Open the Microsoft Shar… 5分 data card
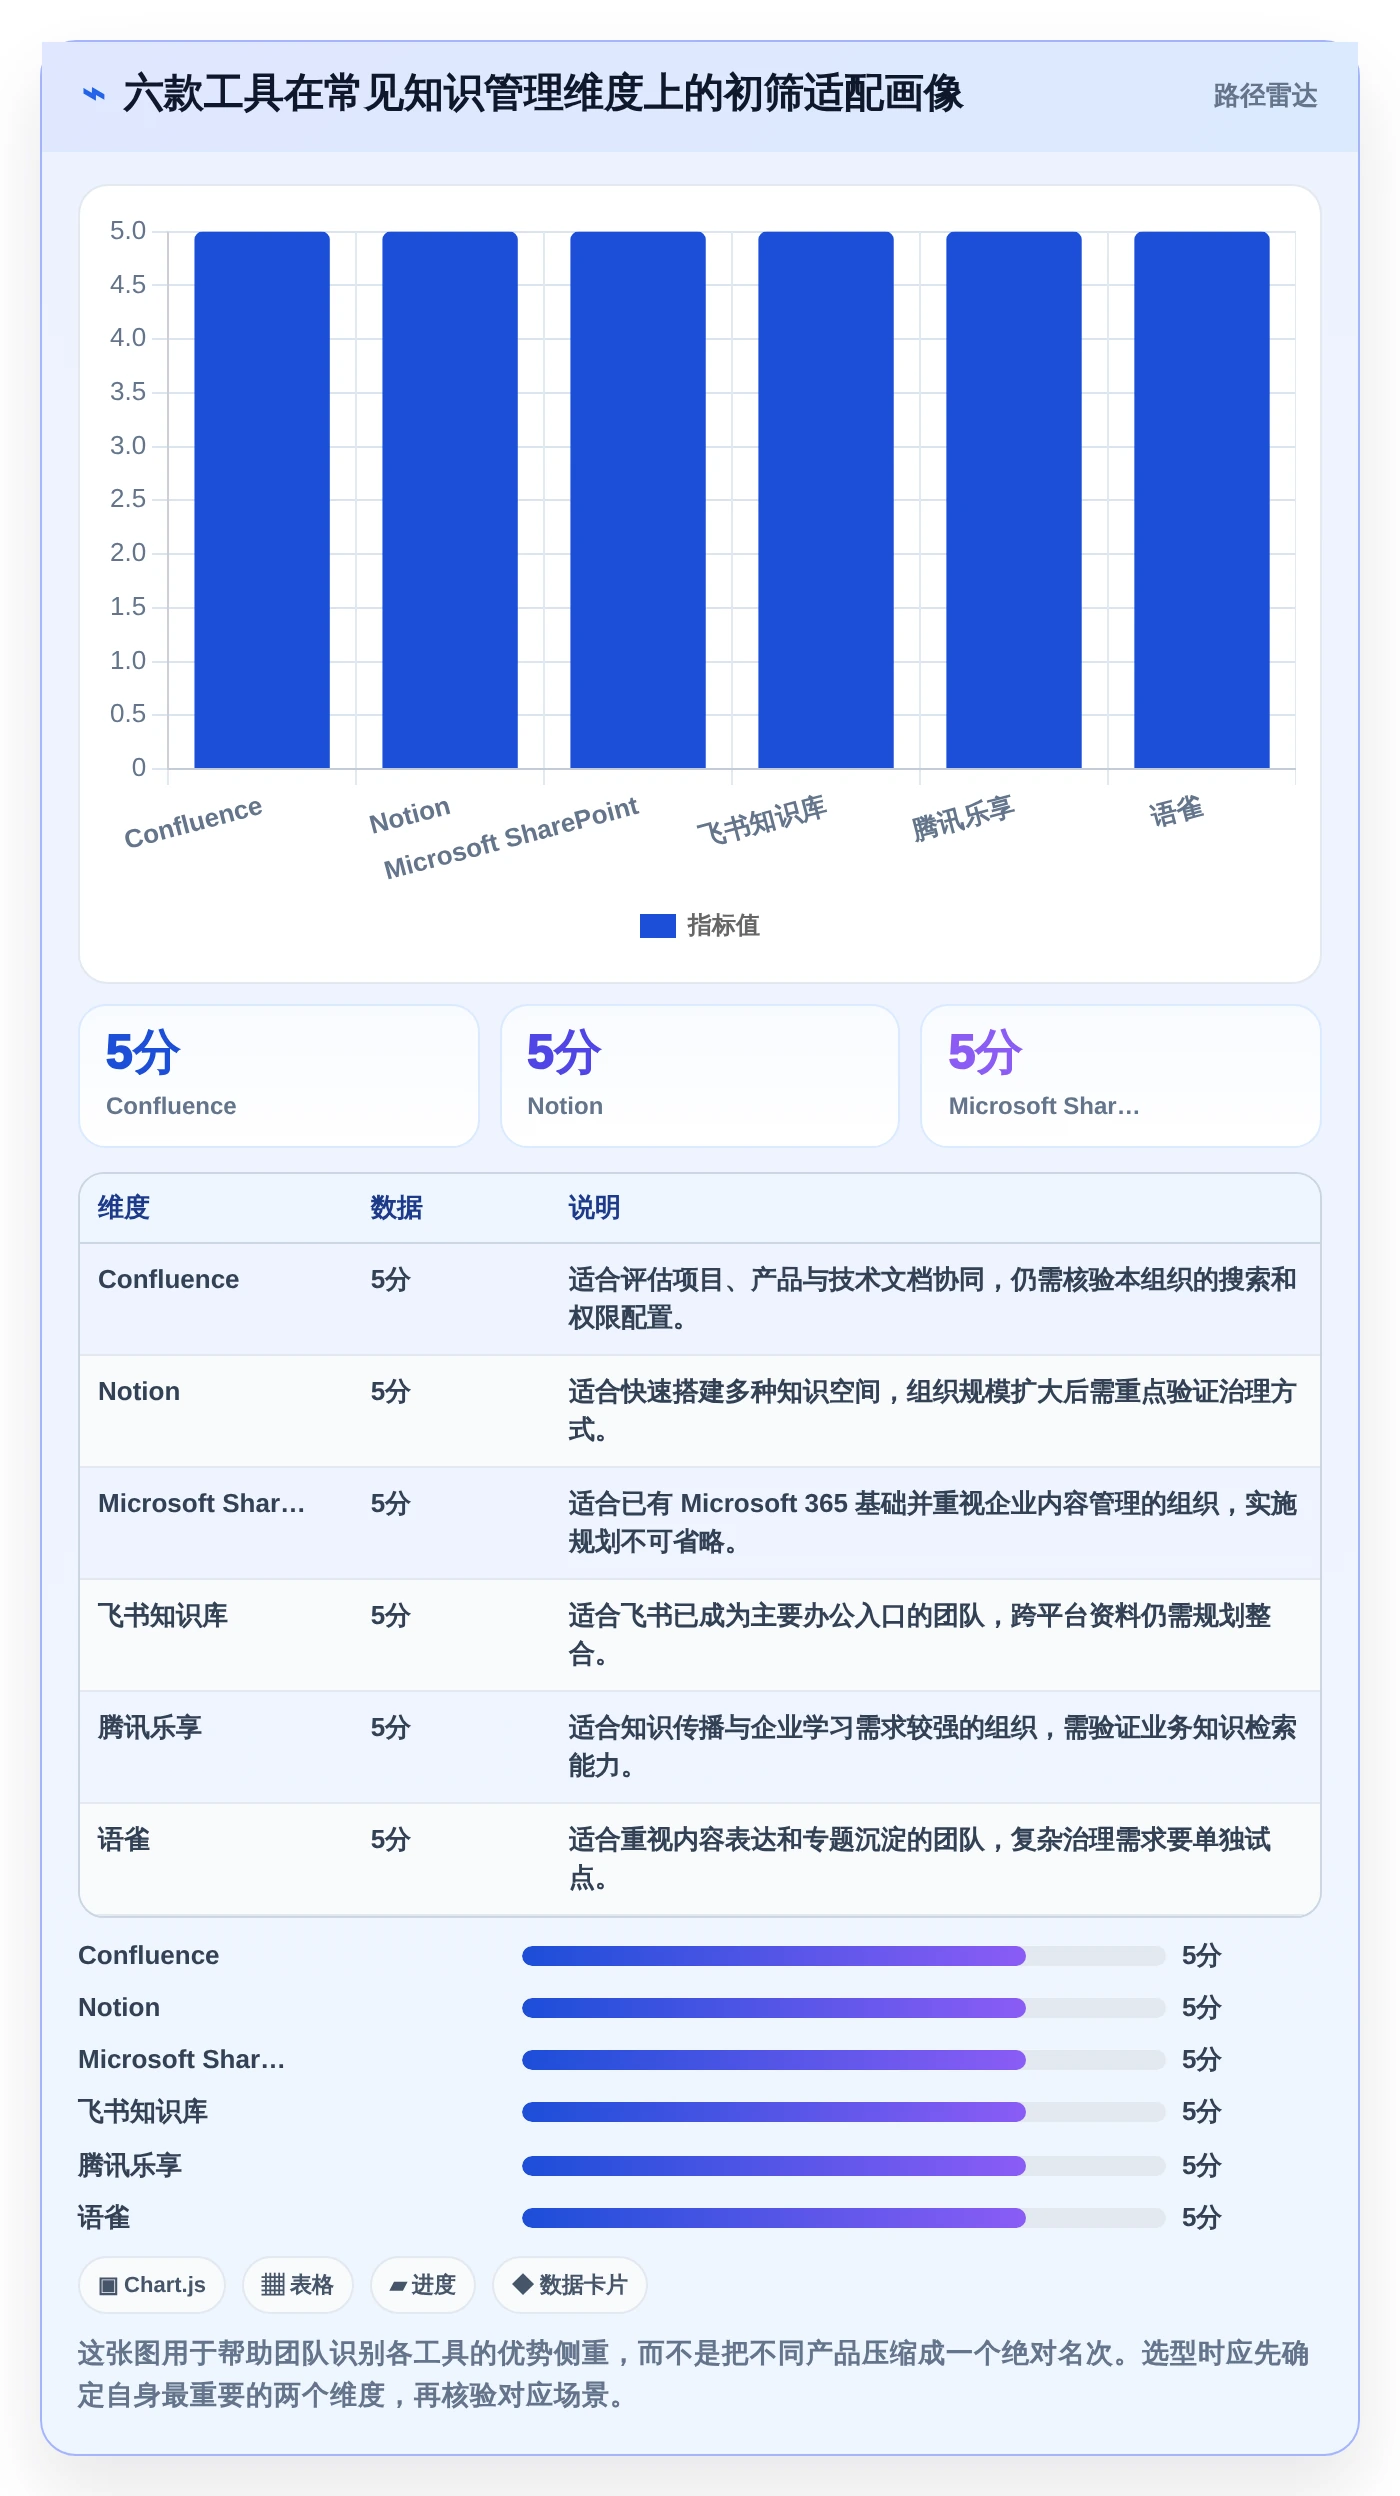The width and height of the screenshot is (1400, 2496). 1121,1076
